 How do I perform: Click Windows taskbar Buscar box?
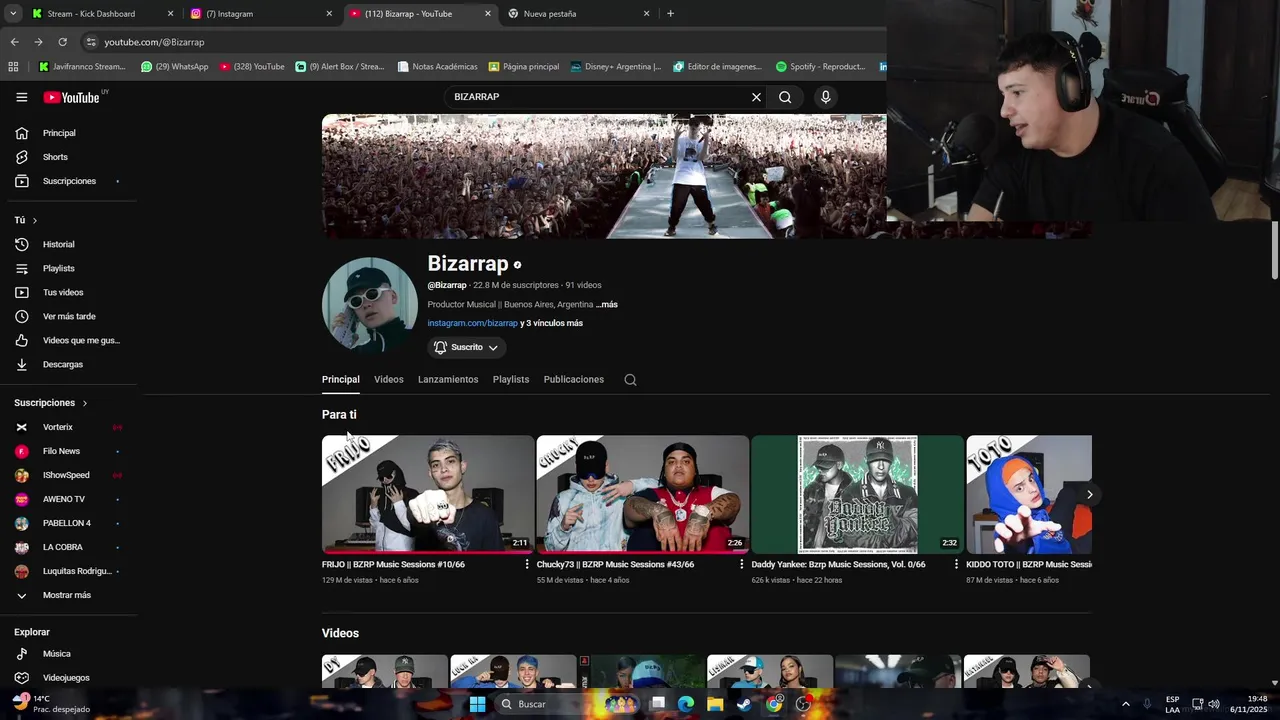pos(544,704)
